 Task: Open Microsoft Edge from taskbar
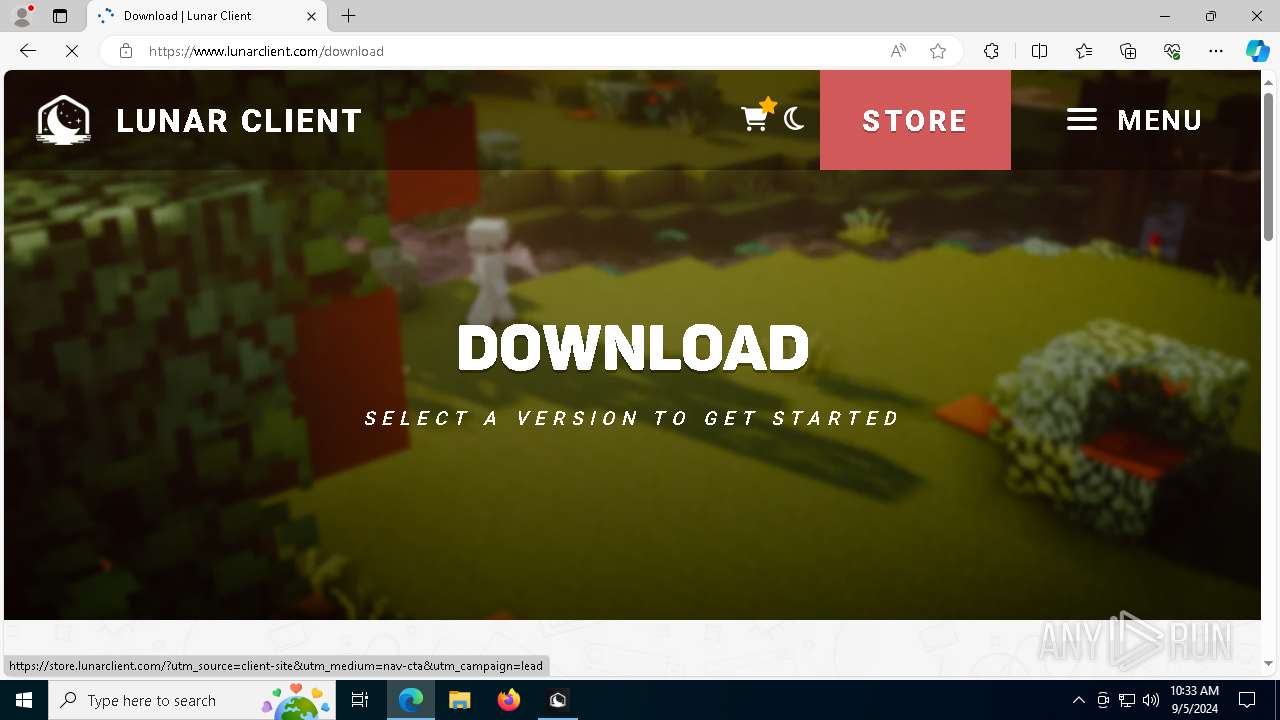coord(411,700)
